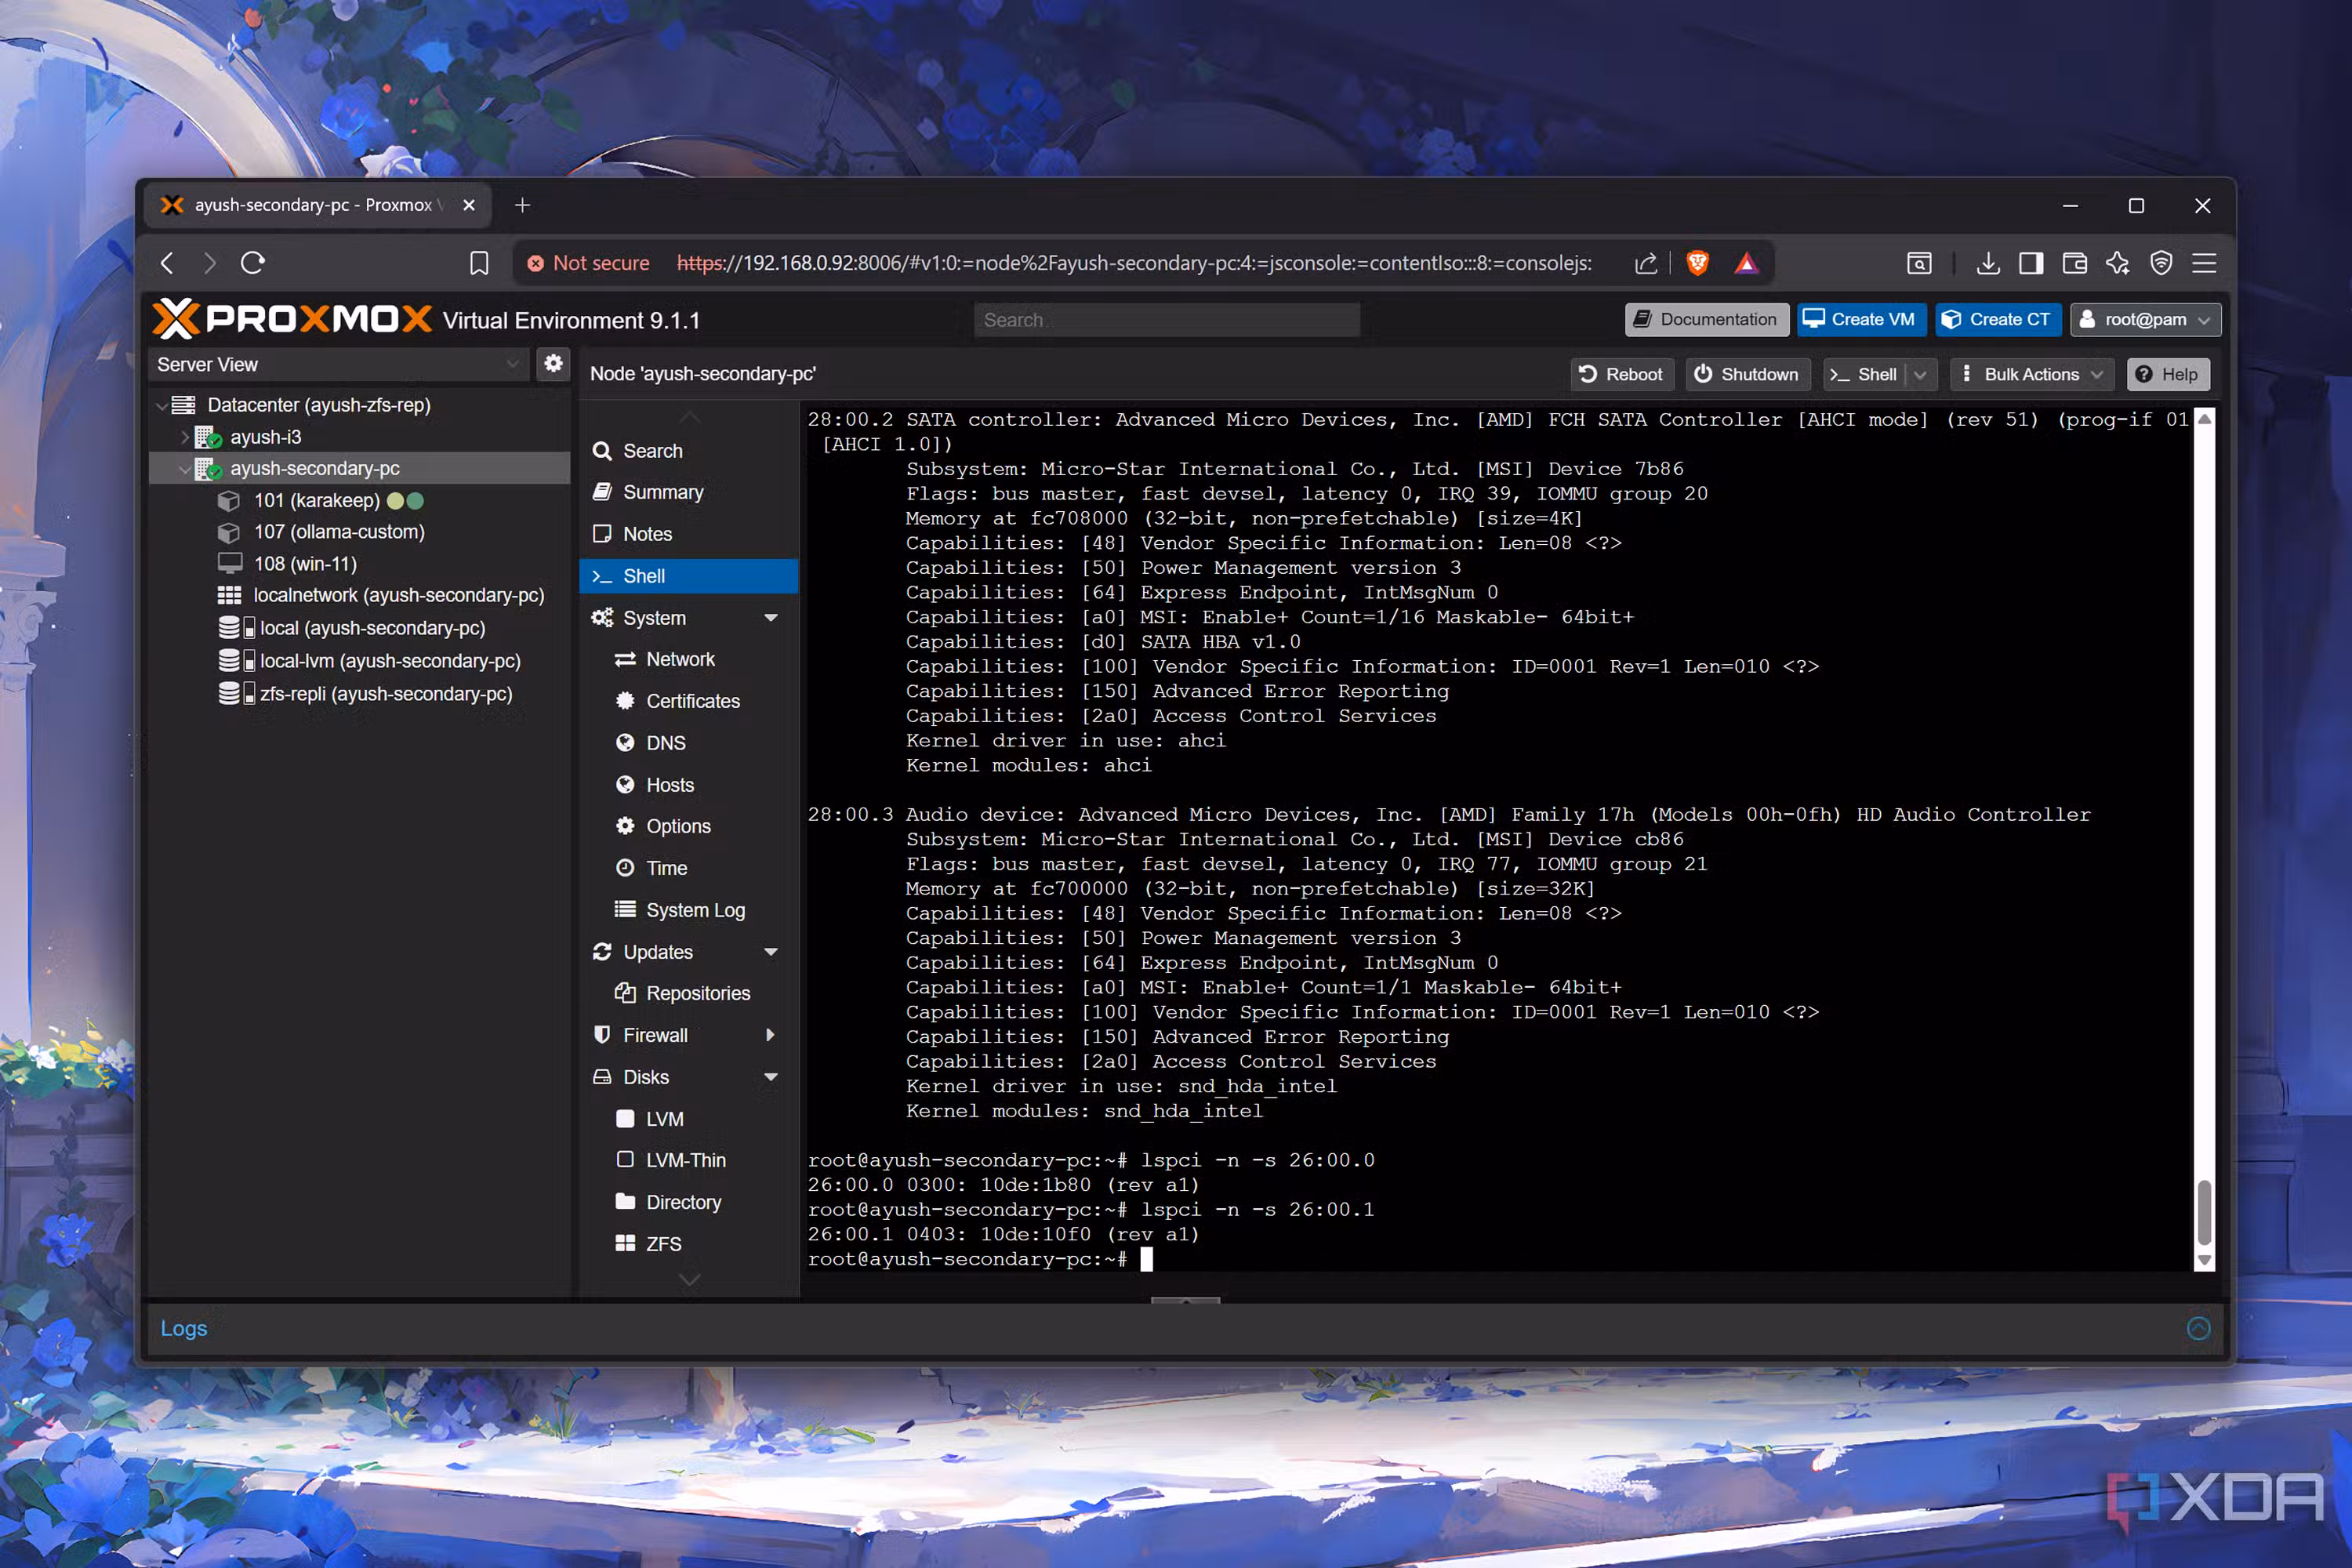Image resolution: width=2352 pixels, height=1568 pixels.
Task: Click the Create CT button
Action: tap(1997, 319)
